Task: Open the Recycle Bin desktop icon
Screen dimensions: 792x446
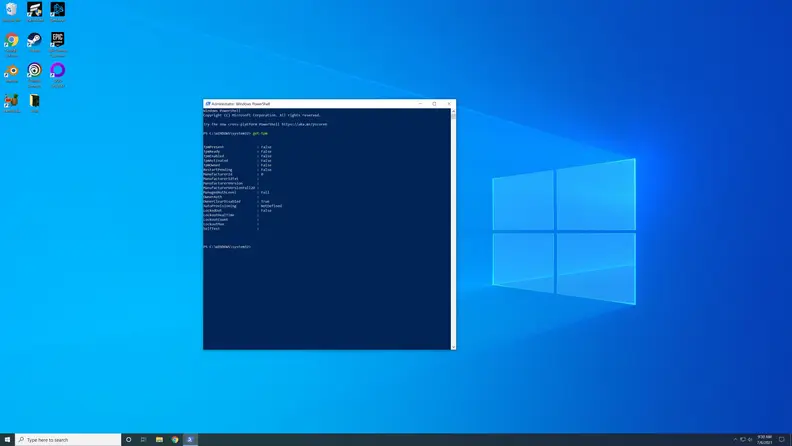Action: (11, 11)
